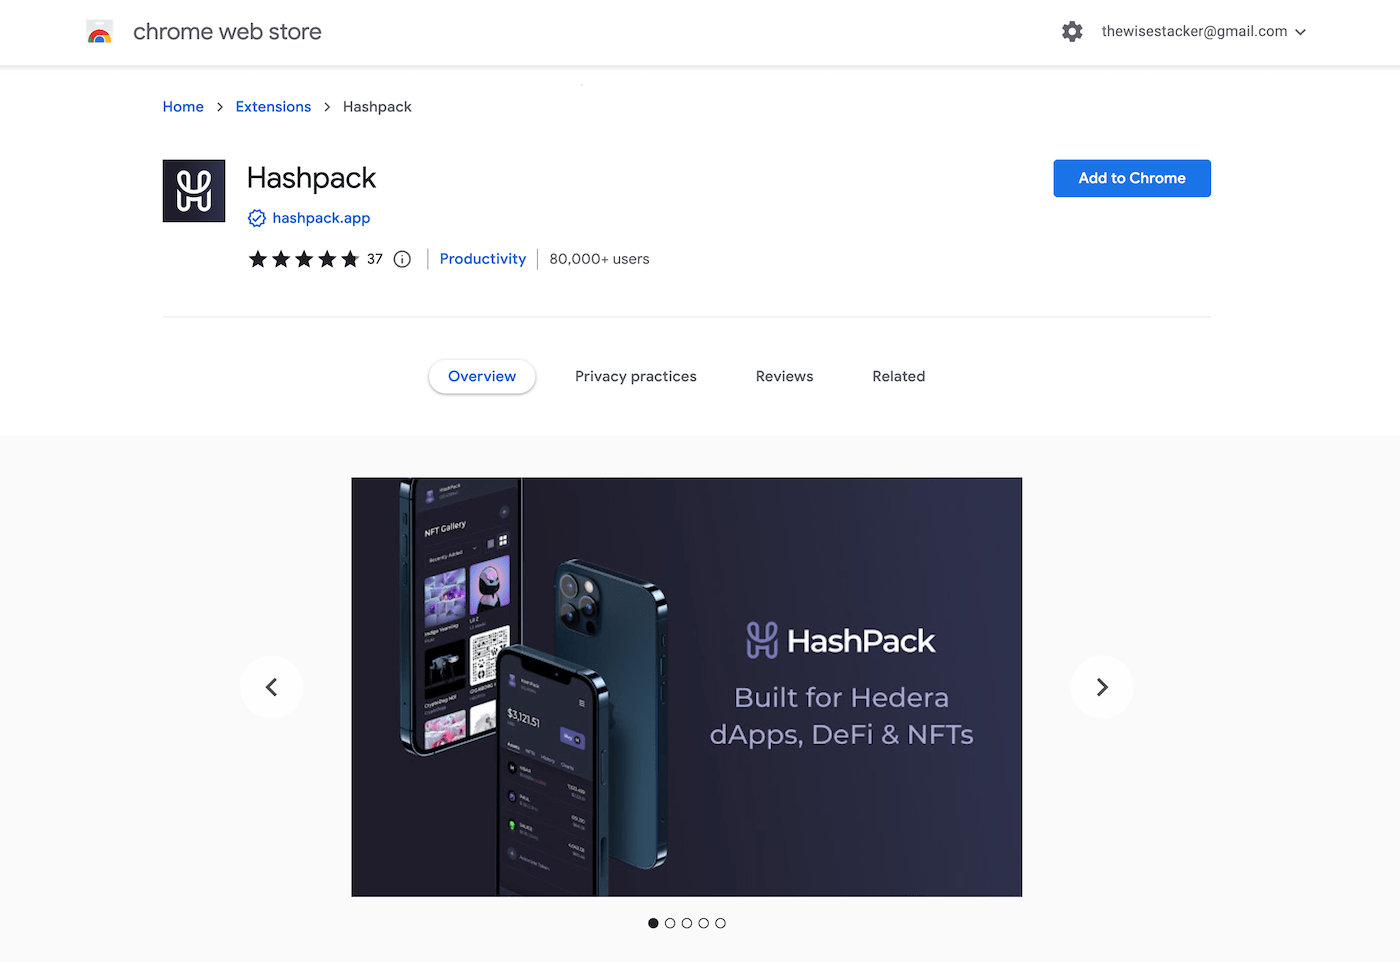Open the Related tab

click(x=899, y=376)
